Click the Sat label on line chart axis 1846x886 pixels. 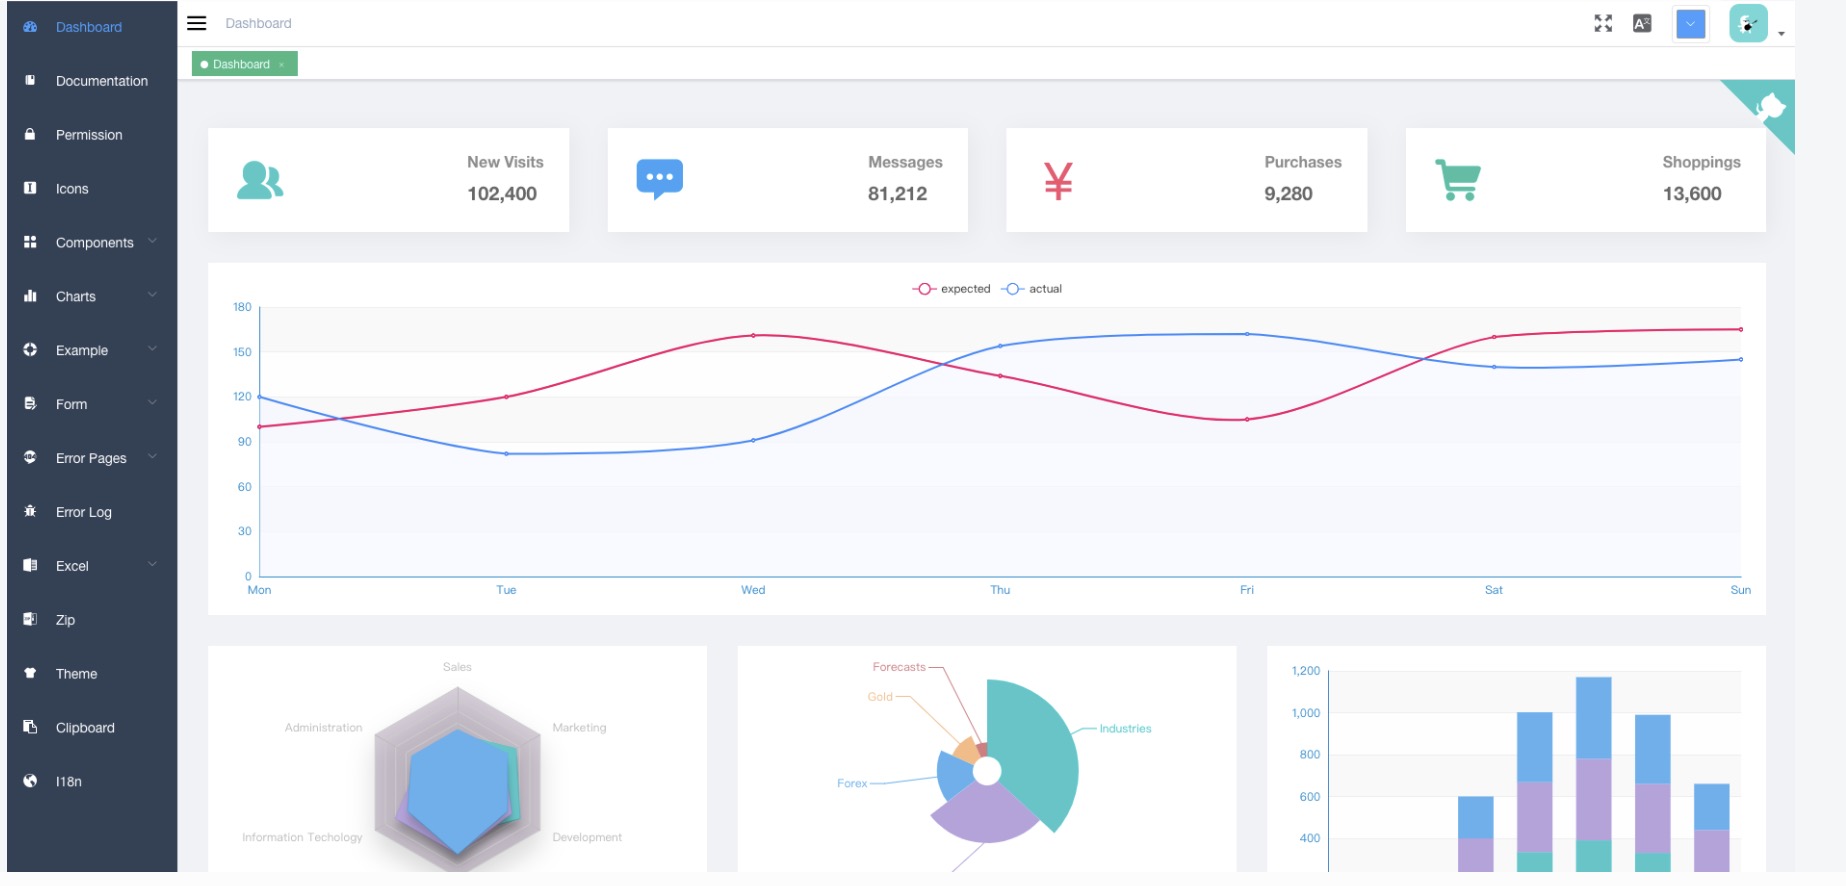pos(1493,590)
